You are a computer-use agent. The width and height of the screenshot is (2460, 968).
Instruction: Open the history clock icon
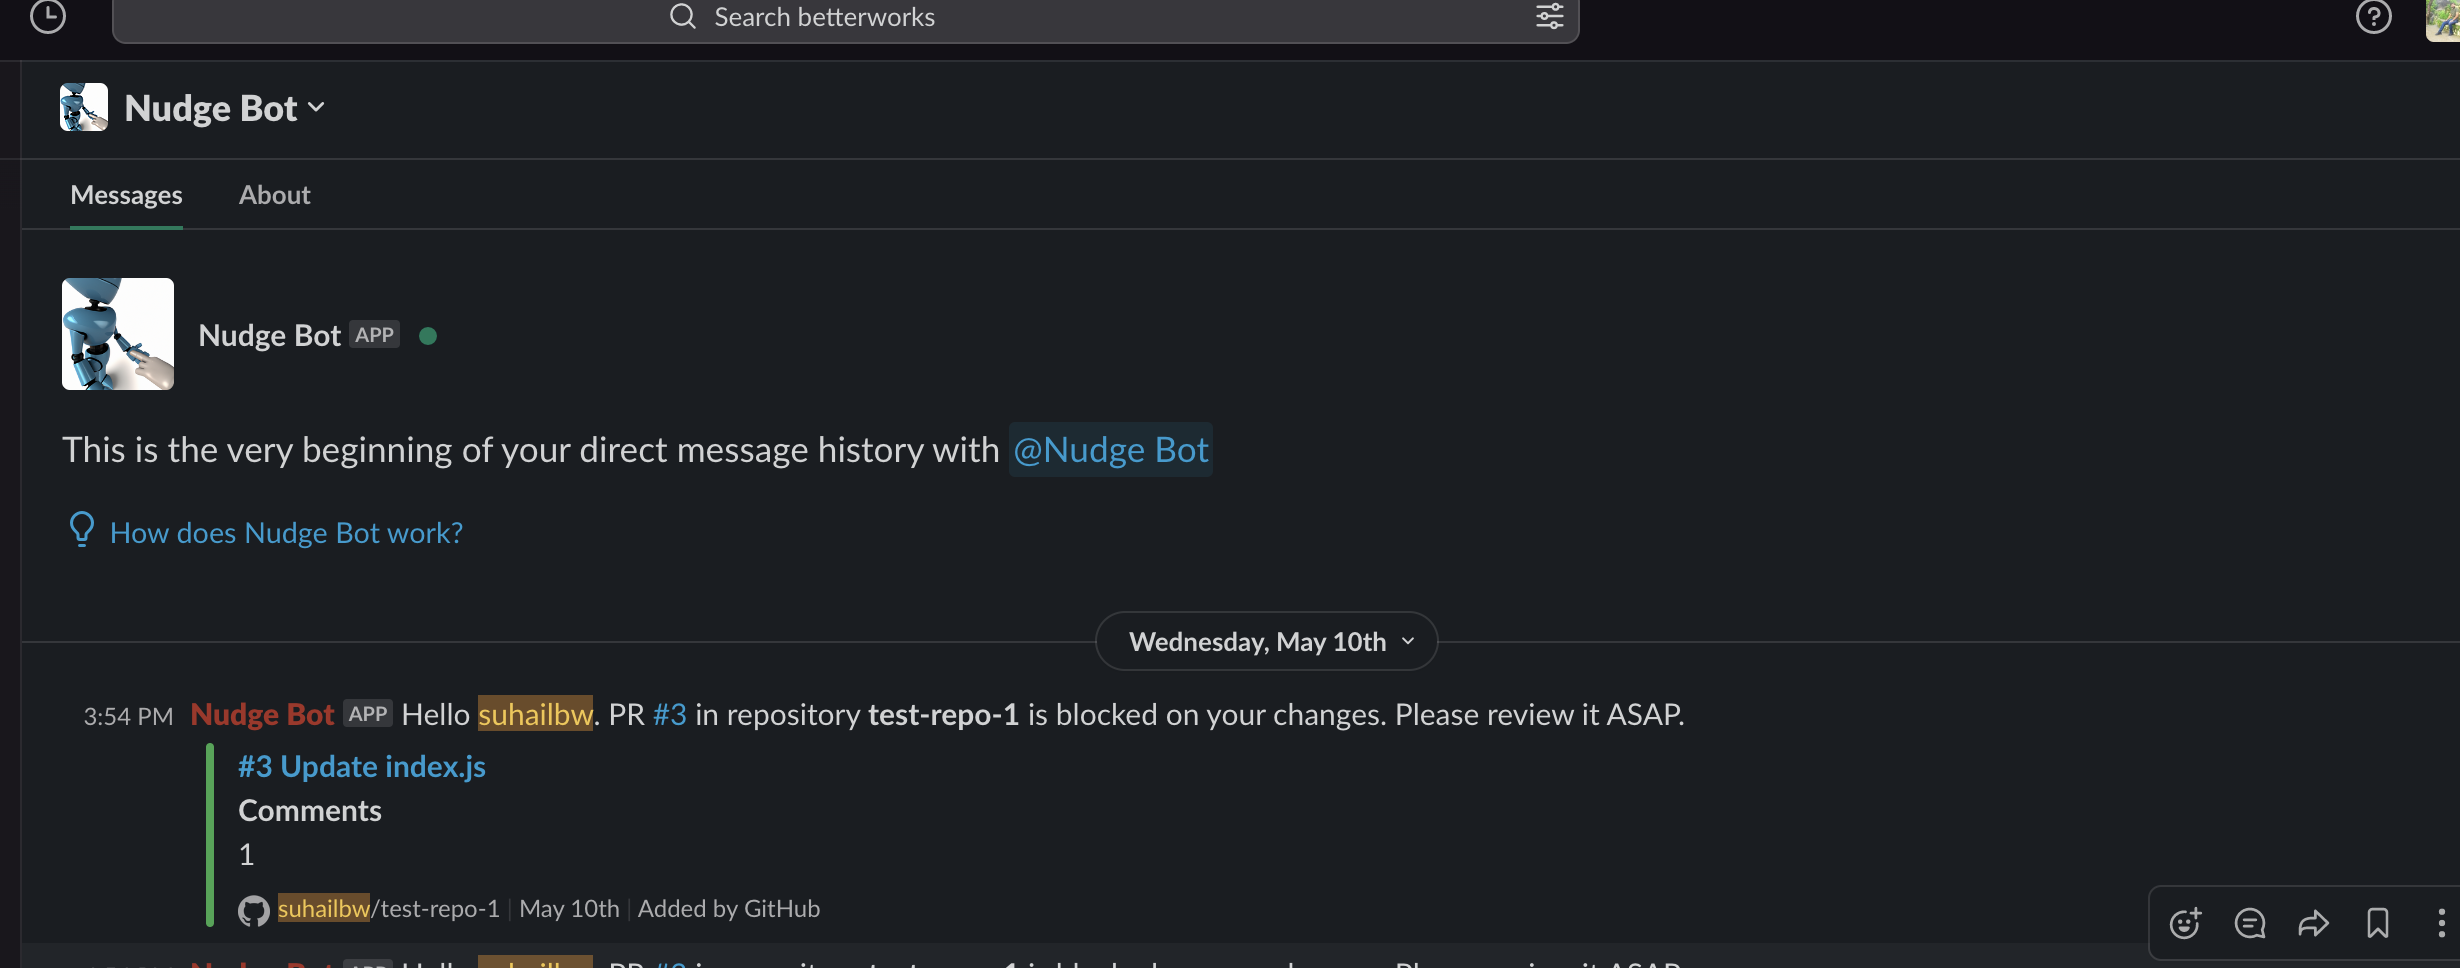coord(47,17)
